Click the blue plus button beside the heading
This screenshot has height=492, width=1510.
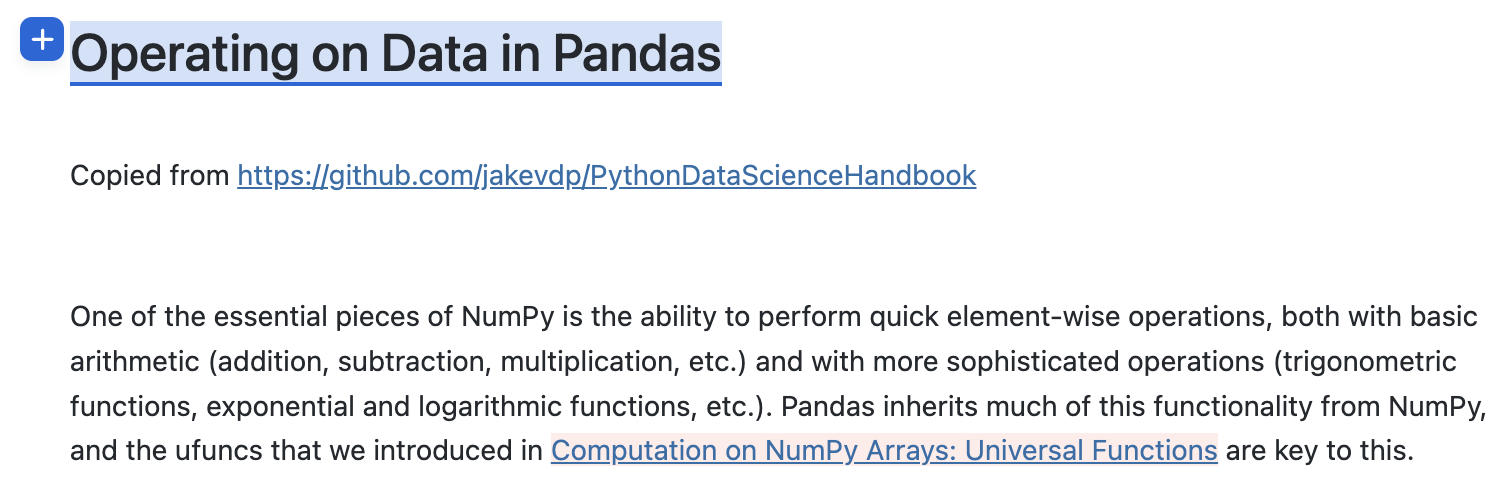[42, 40]
